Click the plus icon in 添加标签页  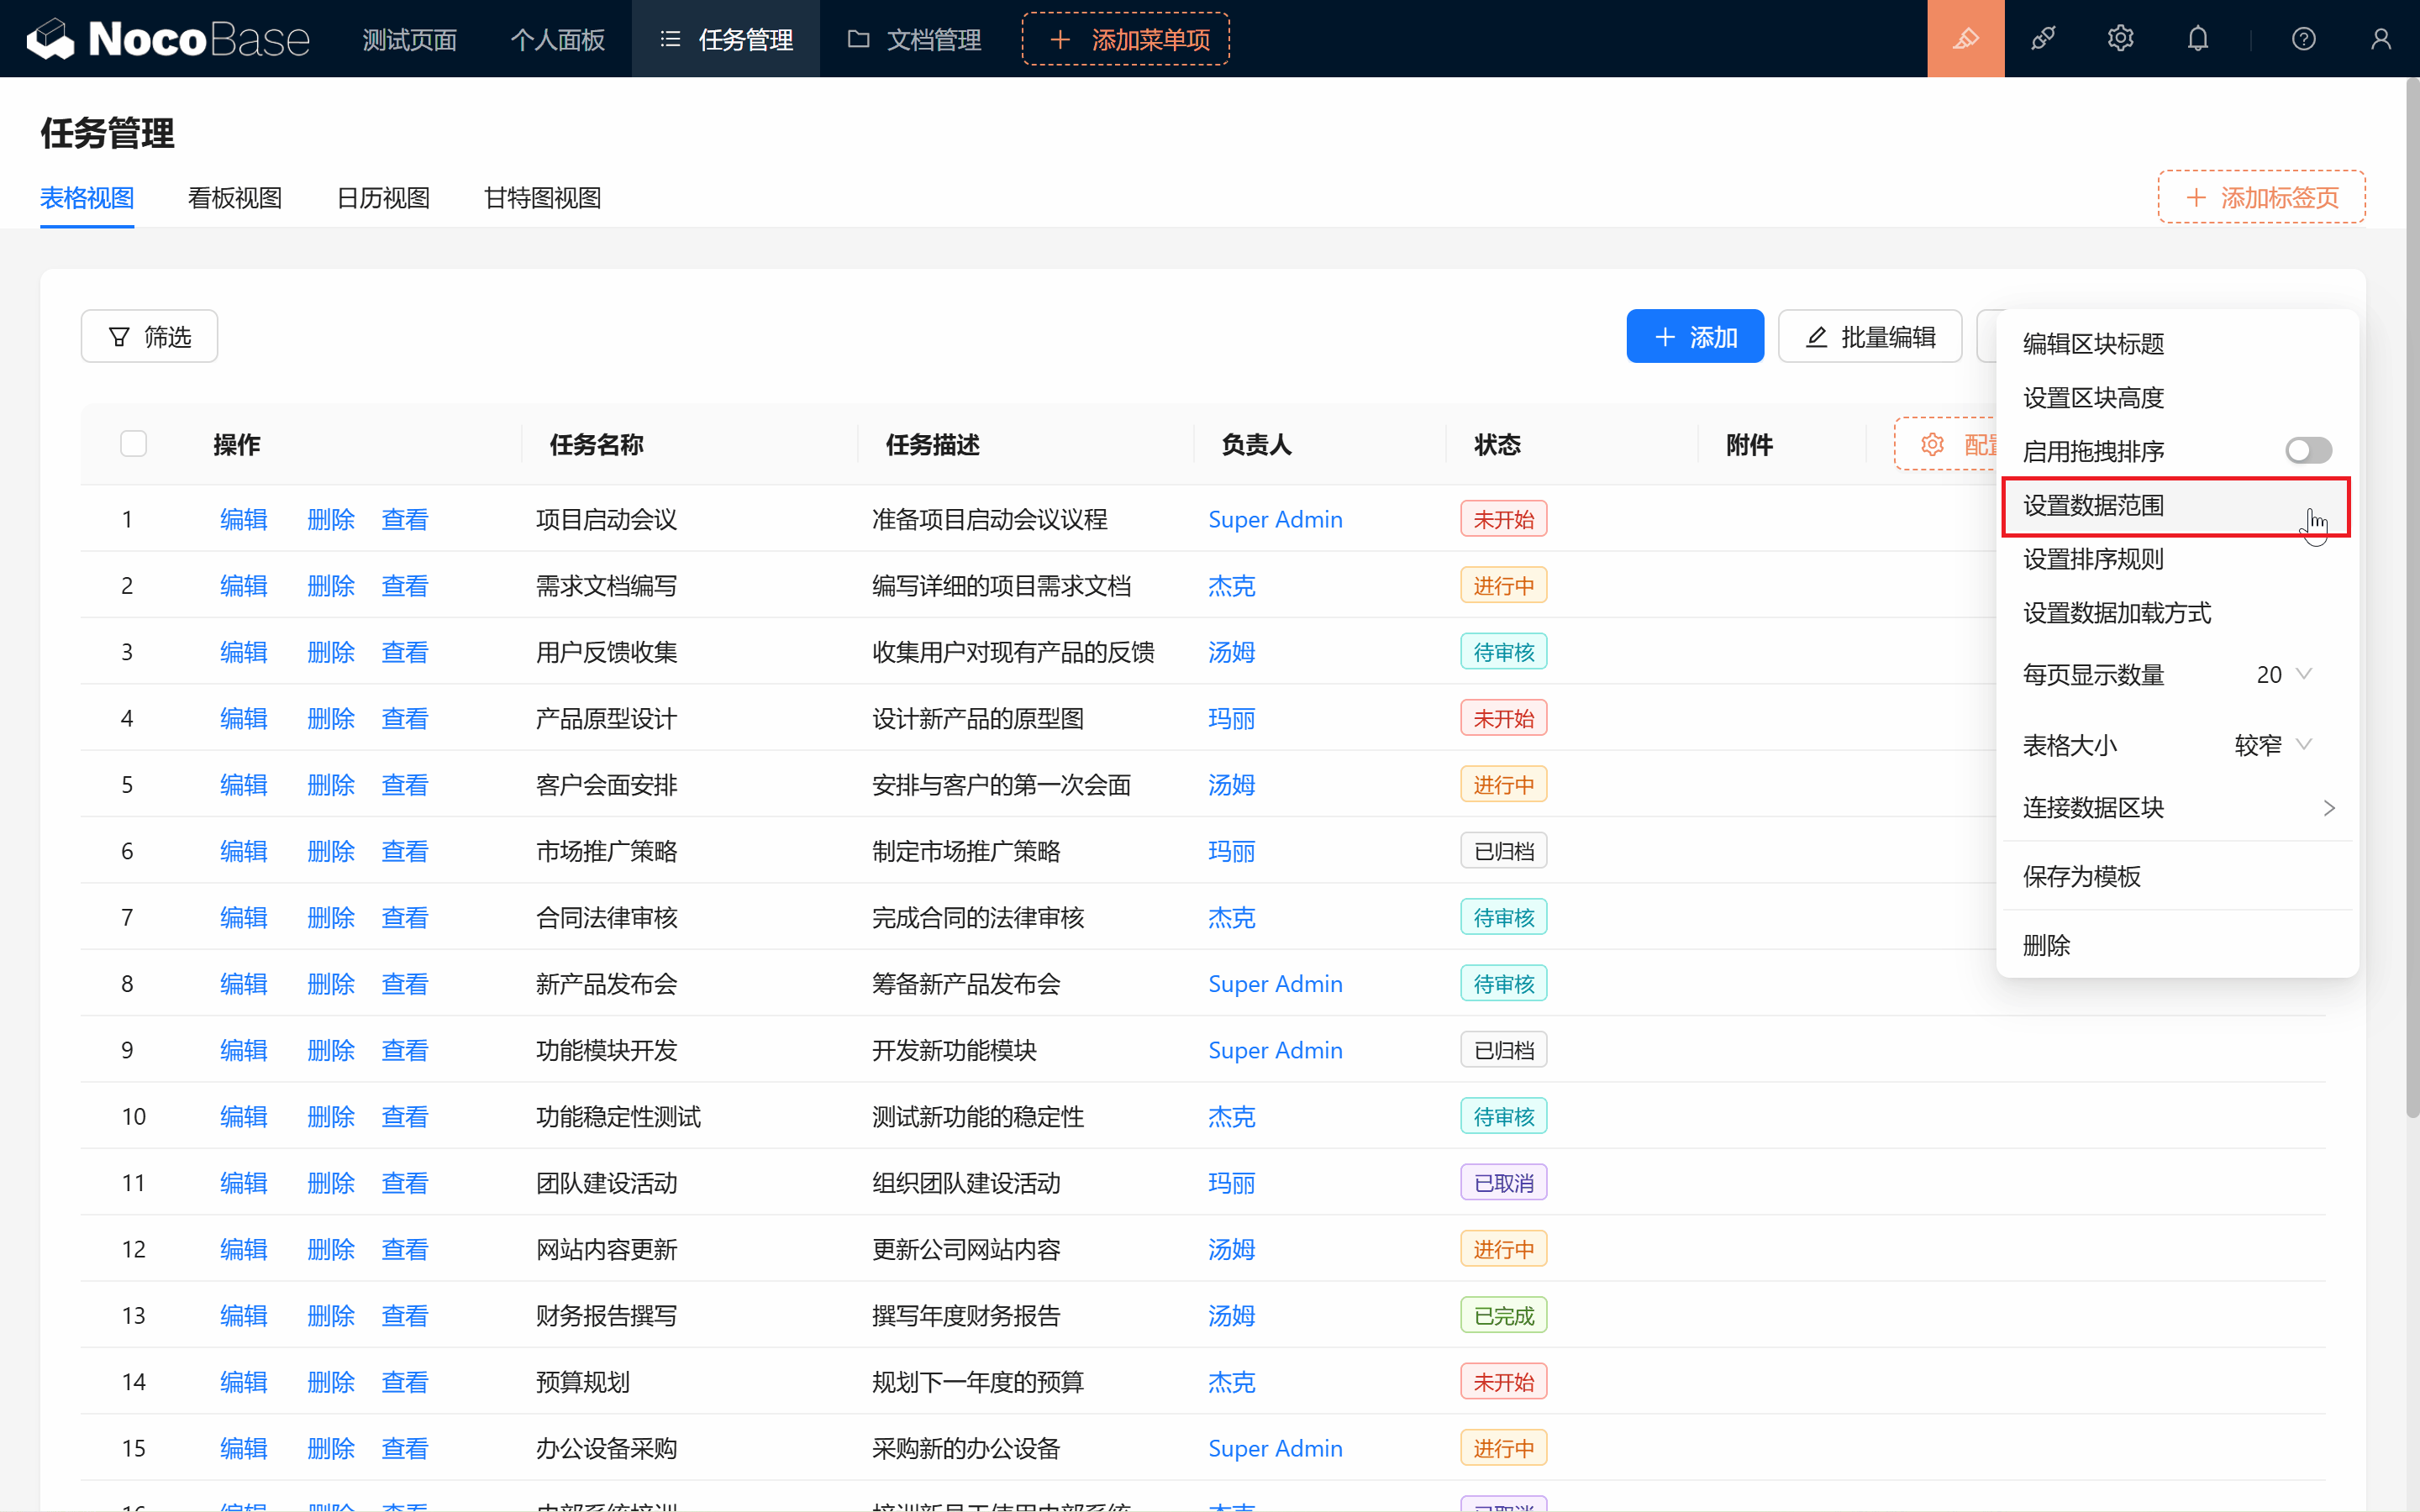click(x=2196, y=197)
